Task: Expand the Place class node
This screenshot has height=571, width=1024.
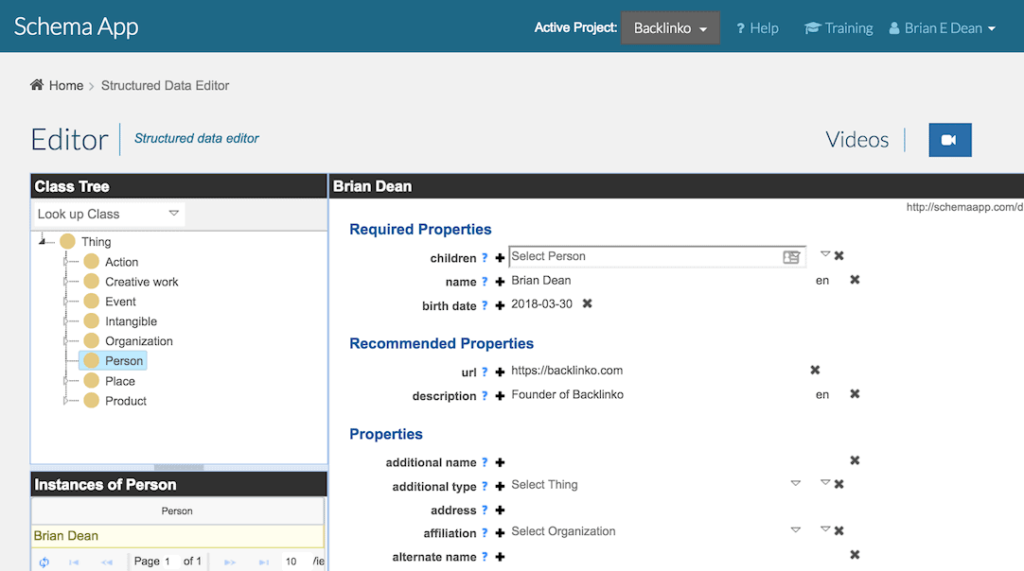Action: tap(65, 381)
